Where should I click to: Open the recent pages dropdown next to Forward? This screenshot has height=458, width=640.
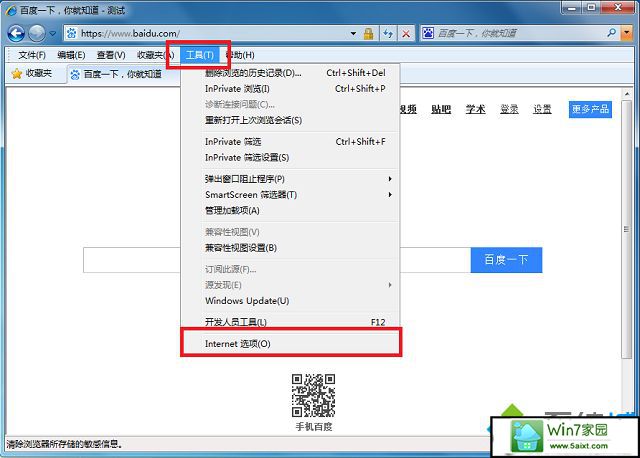53,33
